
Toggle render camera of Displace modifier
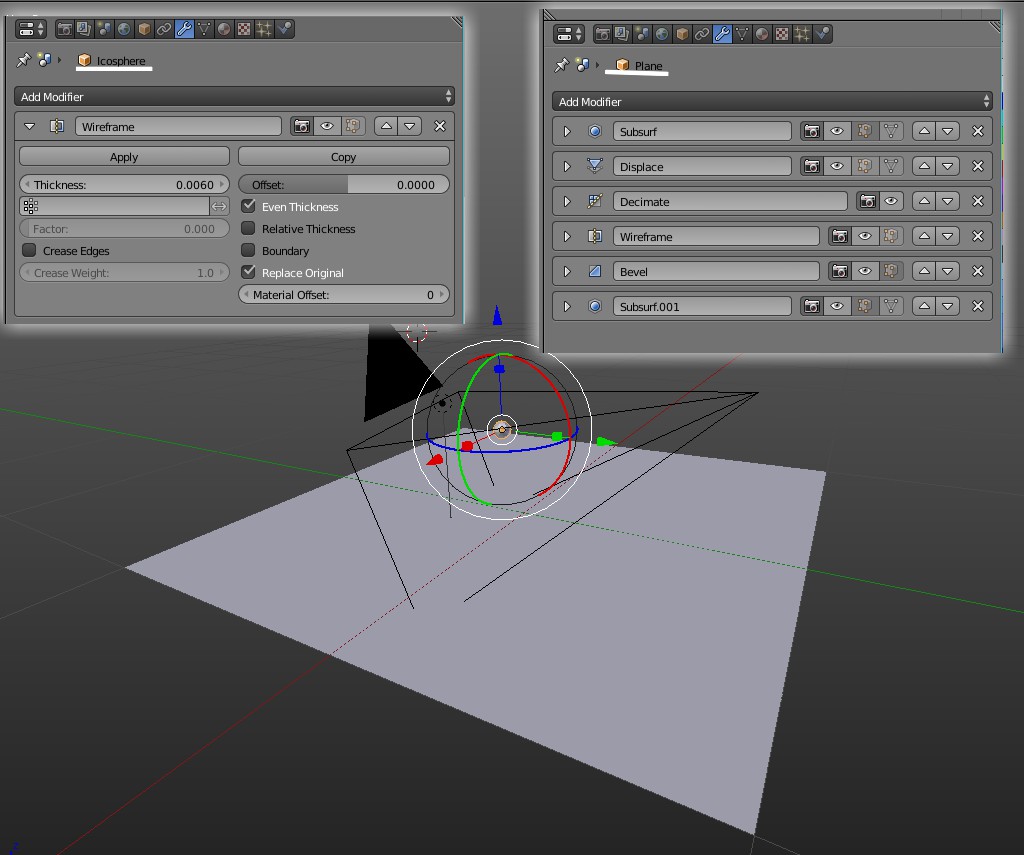812,167
